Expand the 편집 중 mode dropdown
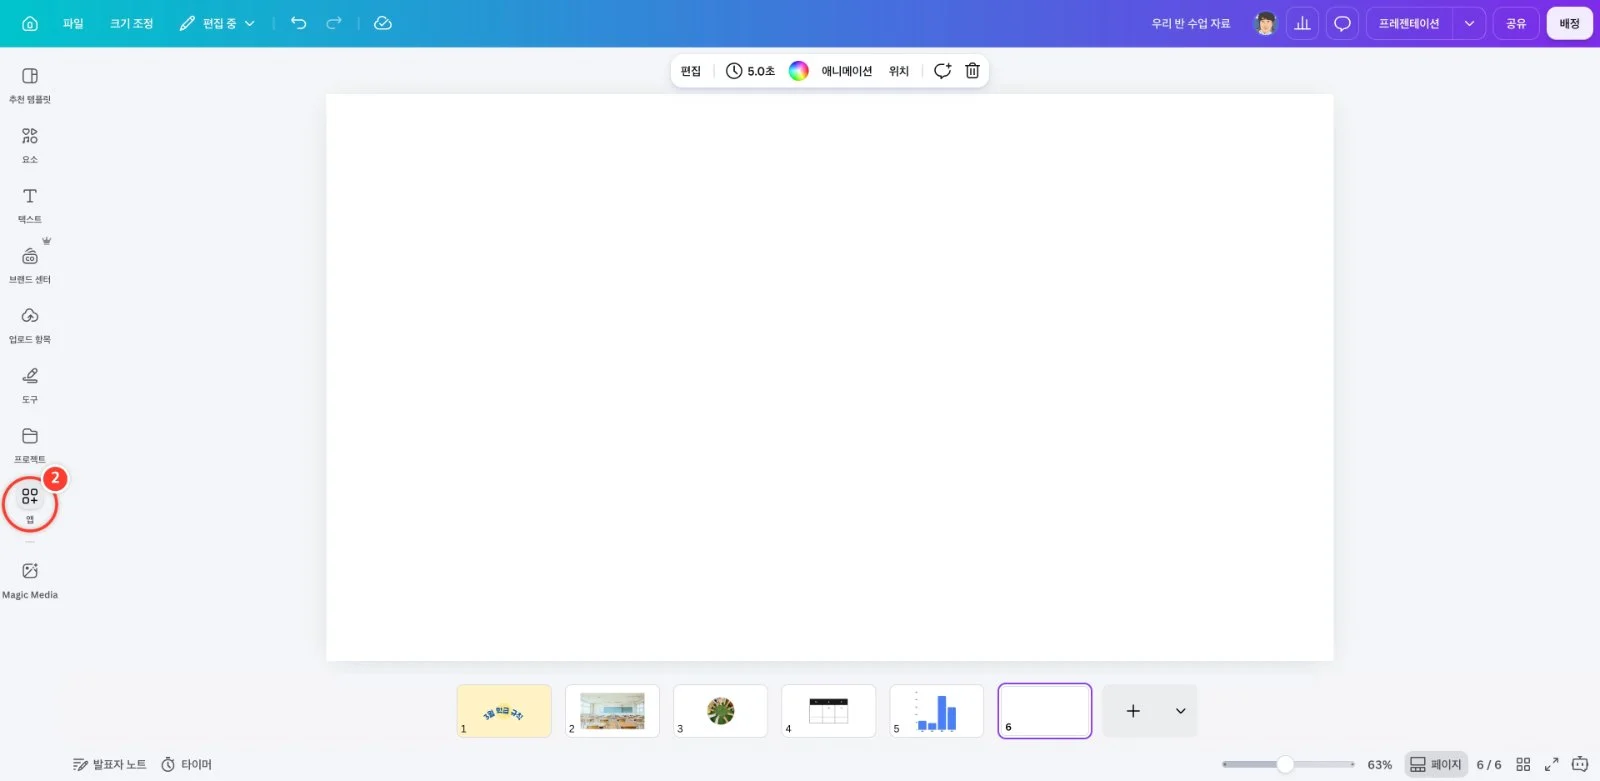Image resolution: width=1600 pixels, height=781 pixels. [217, 23]
